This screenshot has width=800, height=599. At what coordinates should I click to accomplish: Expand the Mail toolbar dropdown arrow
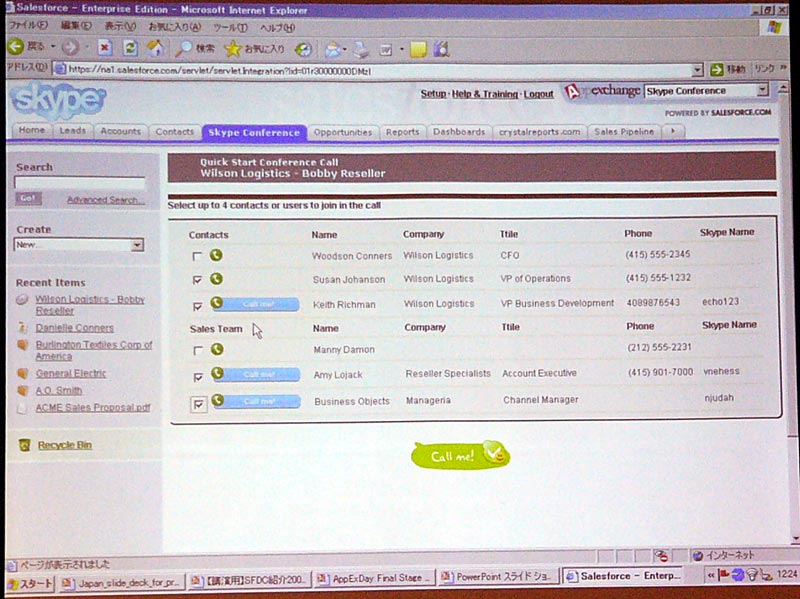coord(345,50)
